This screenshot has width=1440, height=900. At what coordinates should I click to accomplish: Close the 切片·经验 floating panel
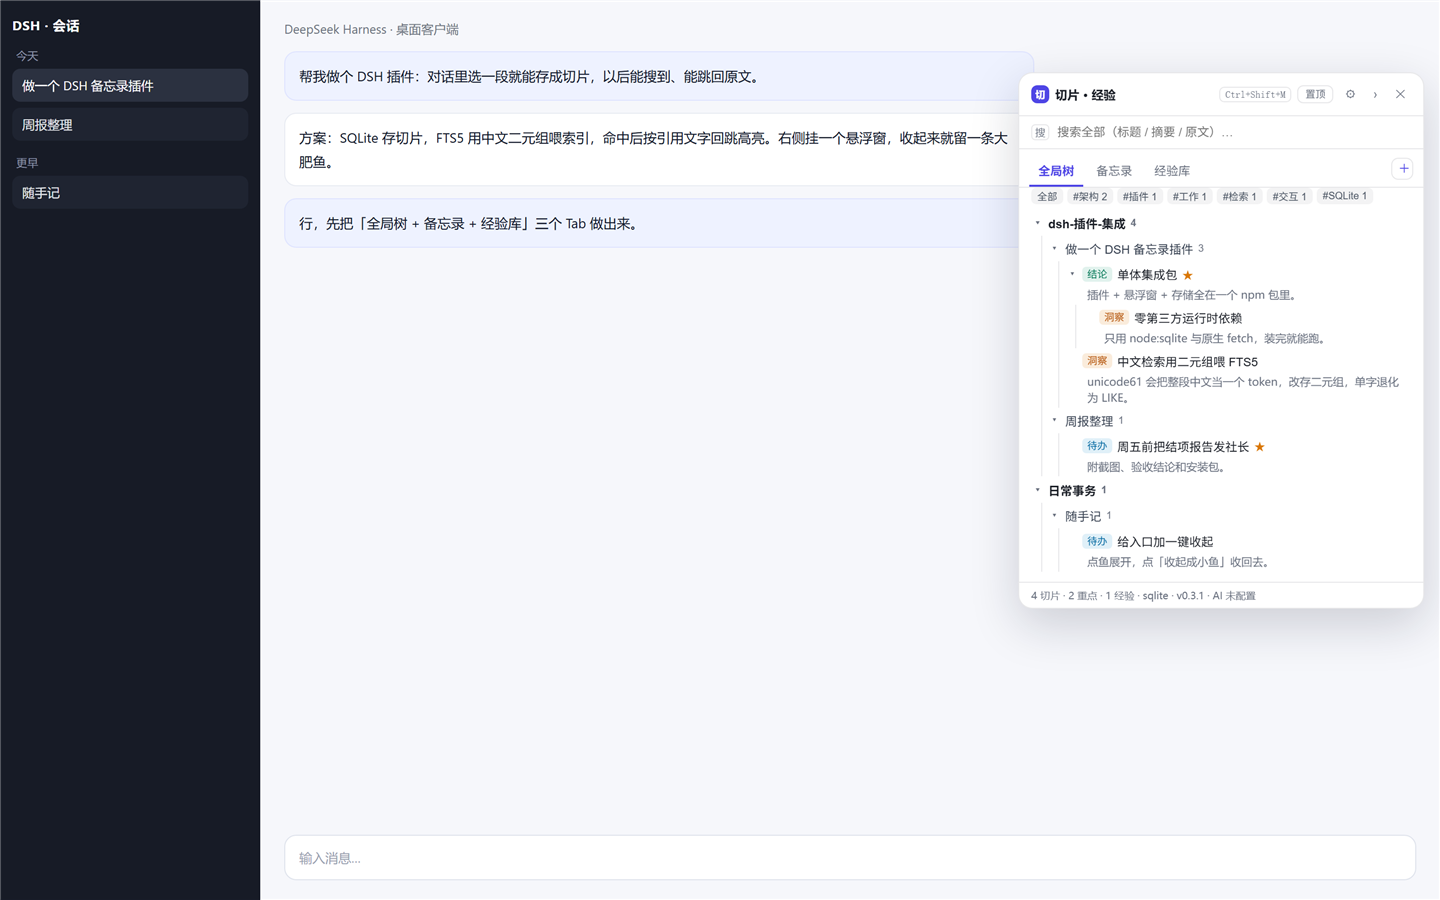pyautogui.click(x=1400, y=95)
